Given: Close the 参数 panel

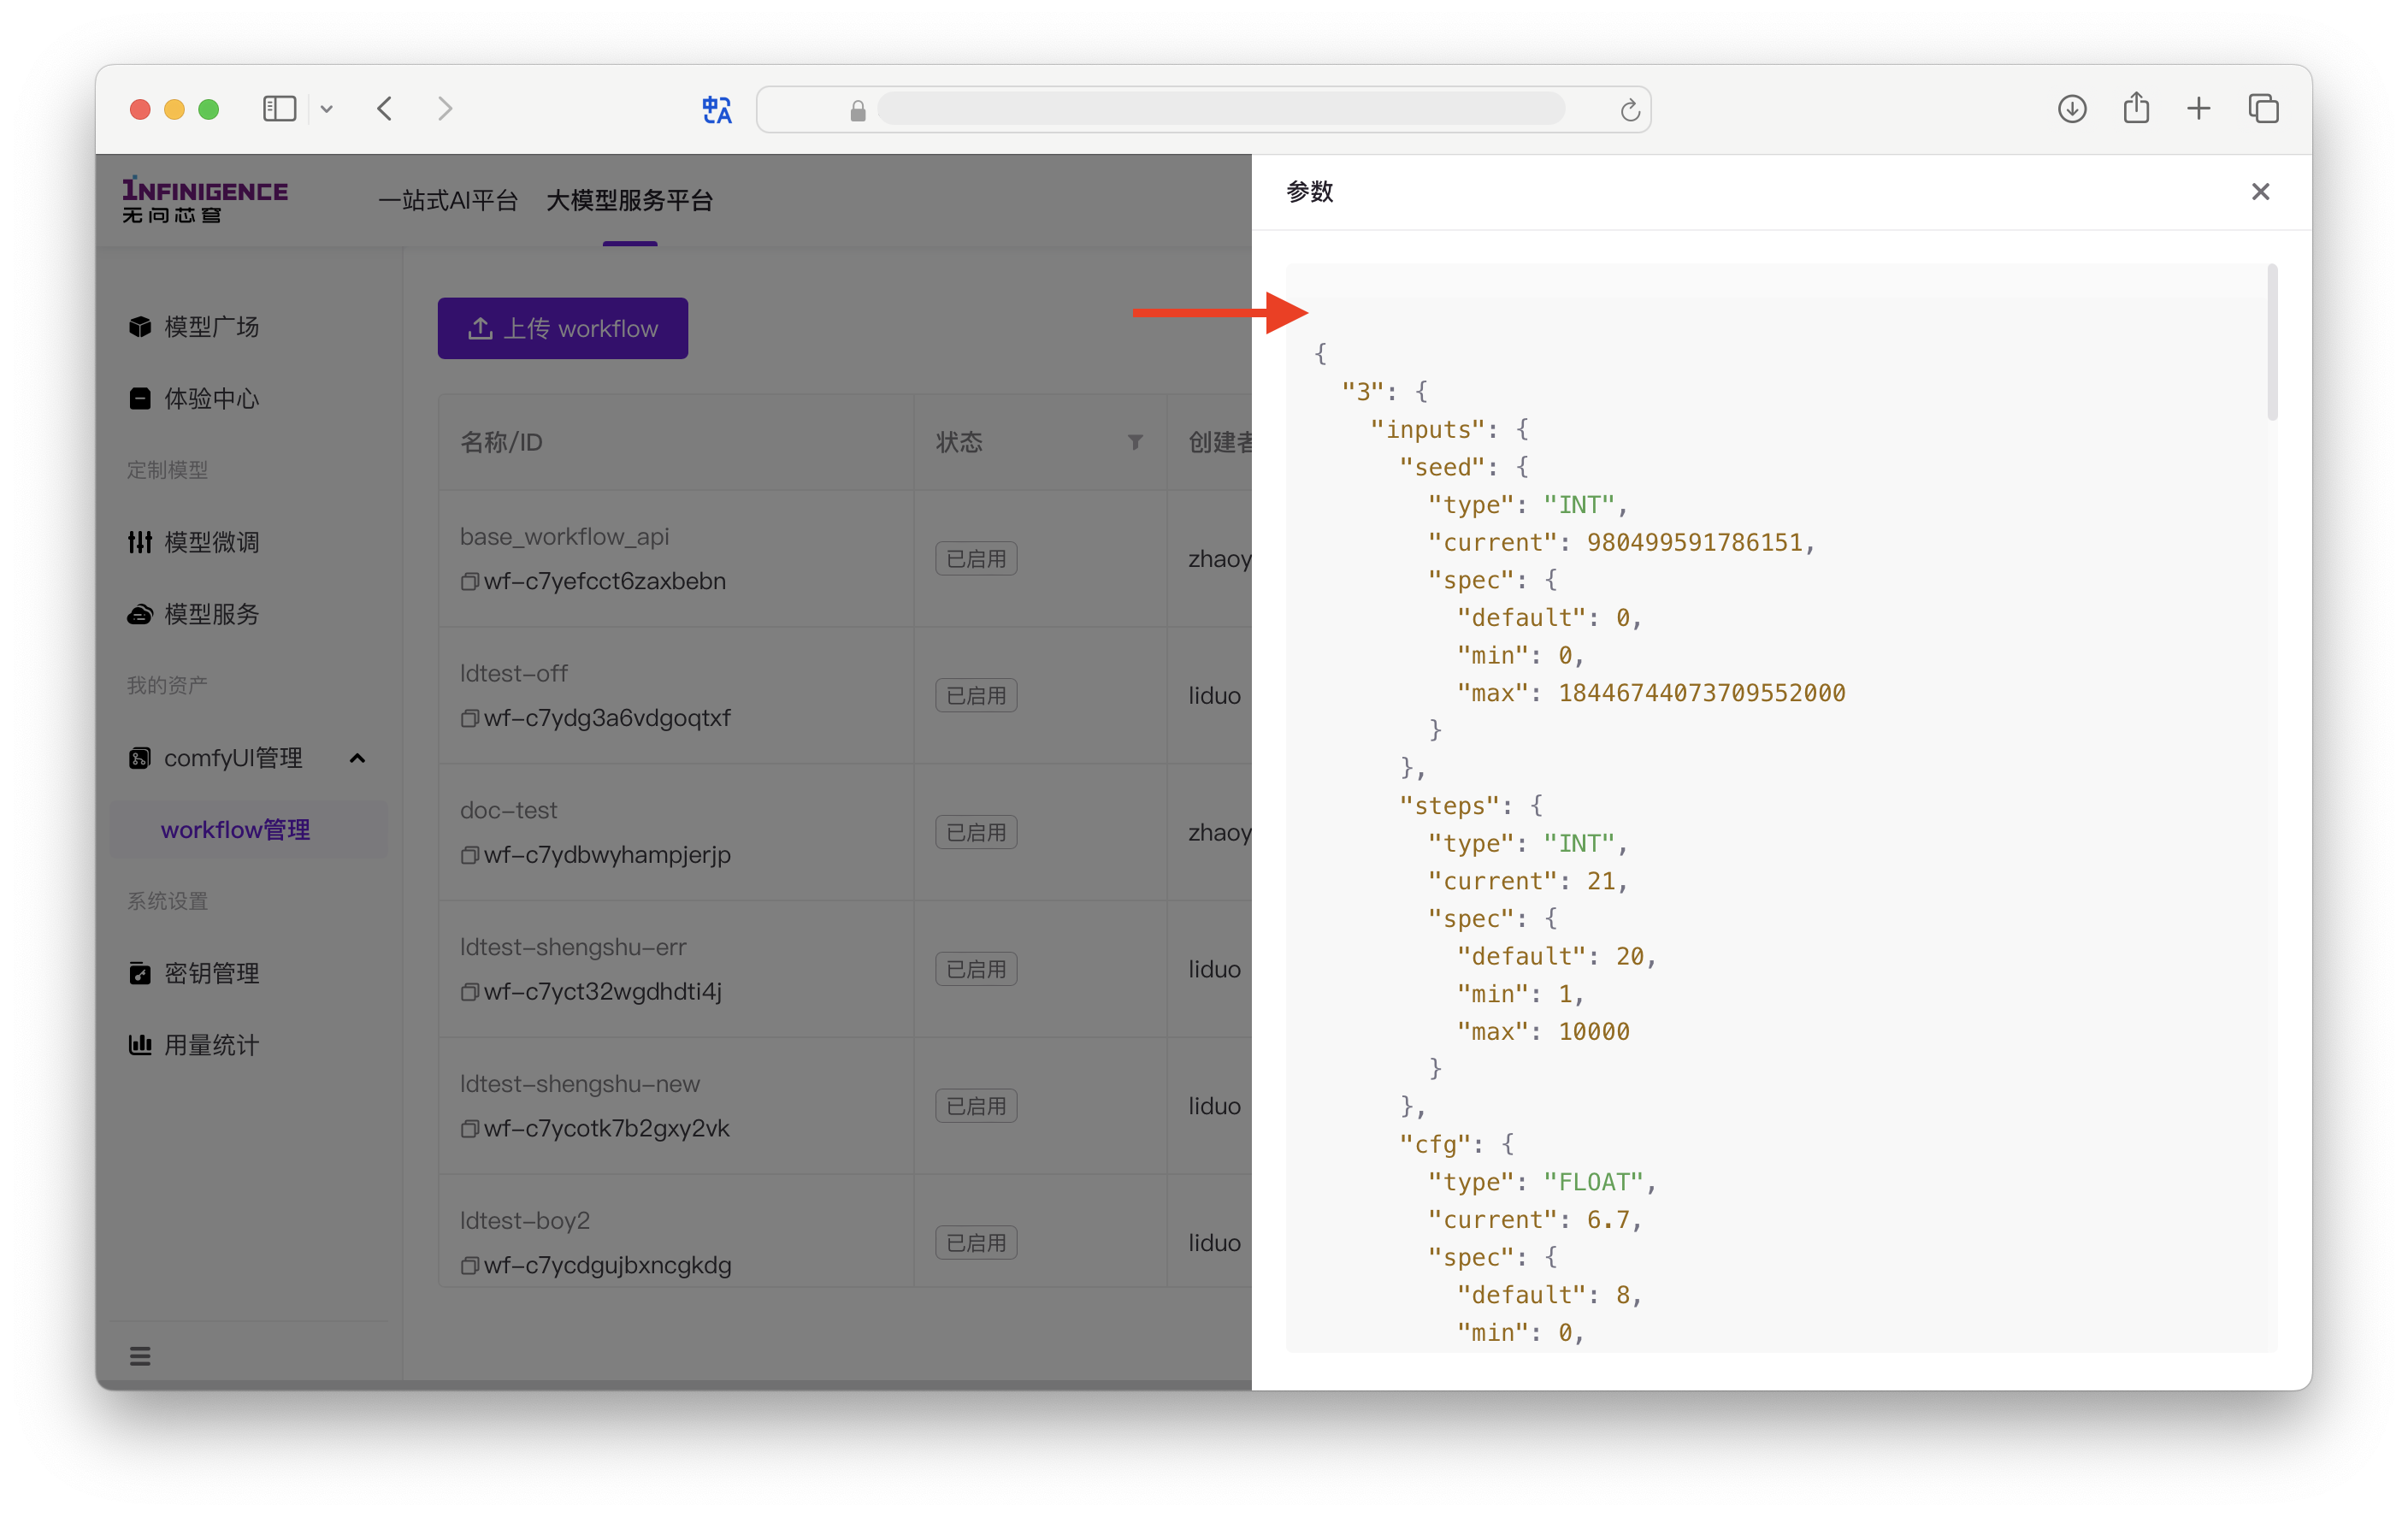Looking at the screenshot, I should tap(2259, 192).
